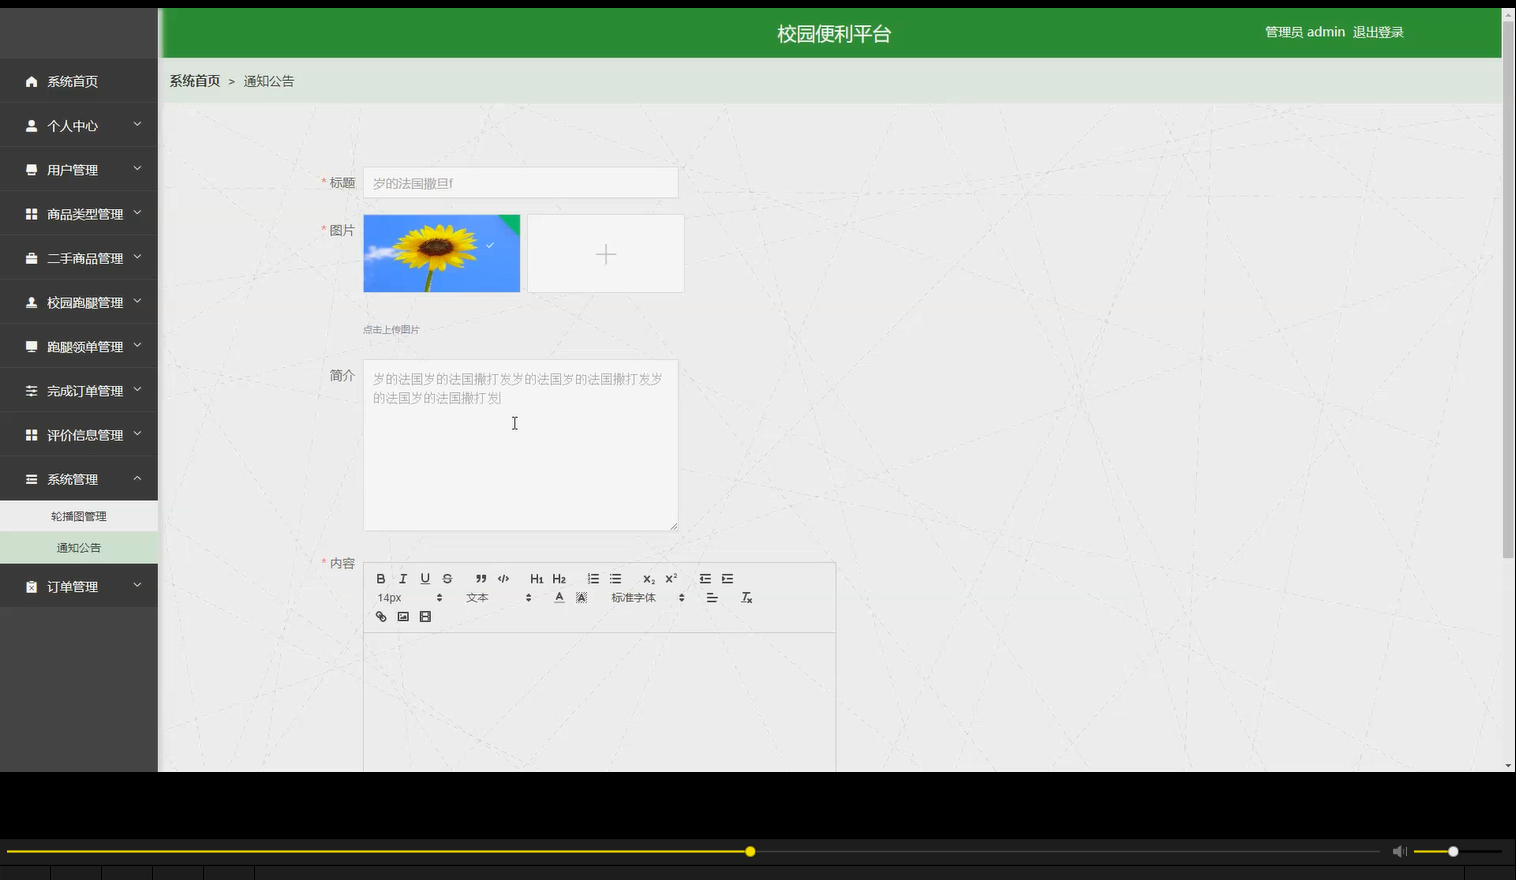Mute the video speaker icon
The height and width of the screenshot is (880, 1516).
(x=1399, y=852)
